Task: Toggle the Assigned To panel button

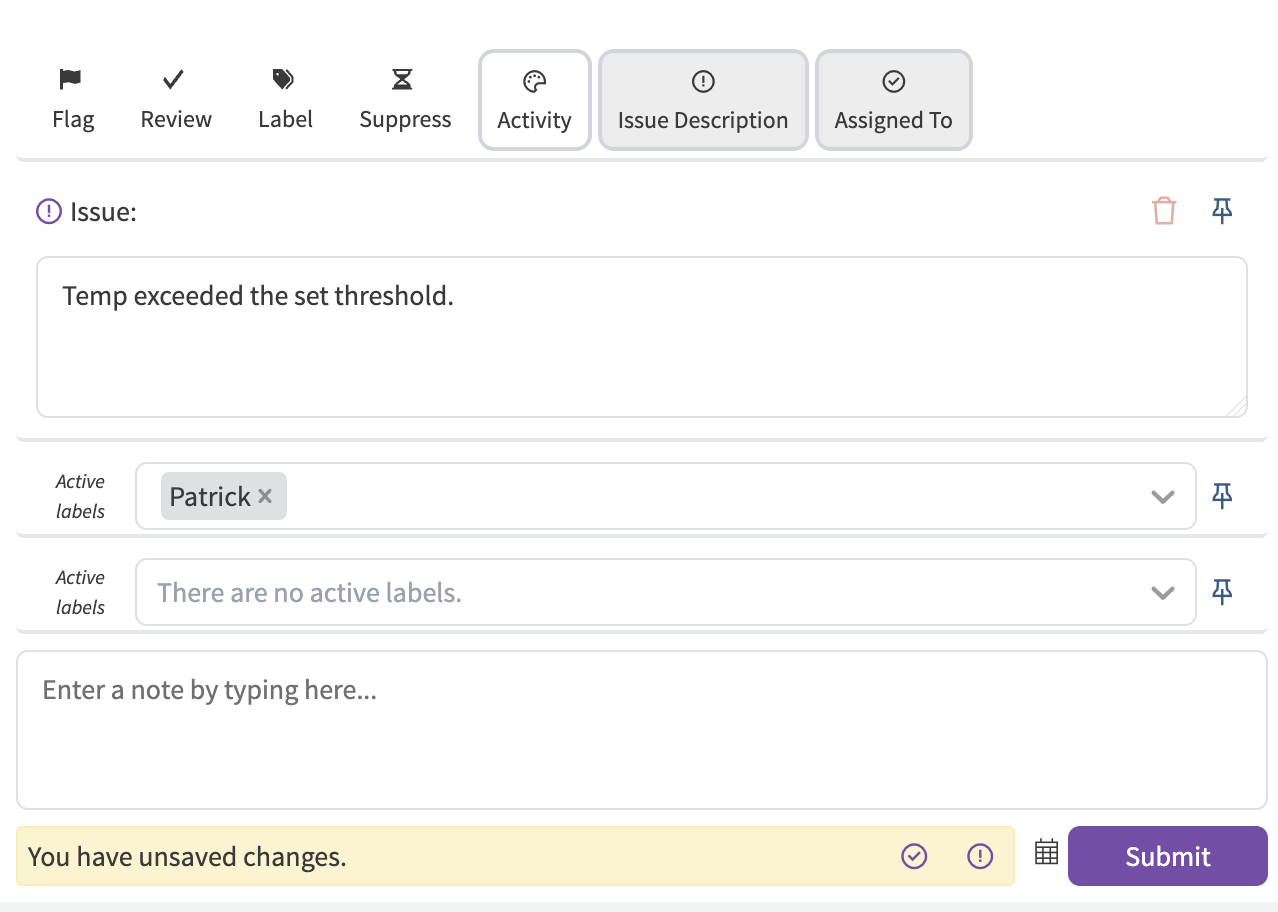Action: (894, 100)
